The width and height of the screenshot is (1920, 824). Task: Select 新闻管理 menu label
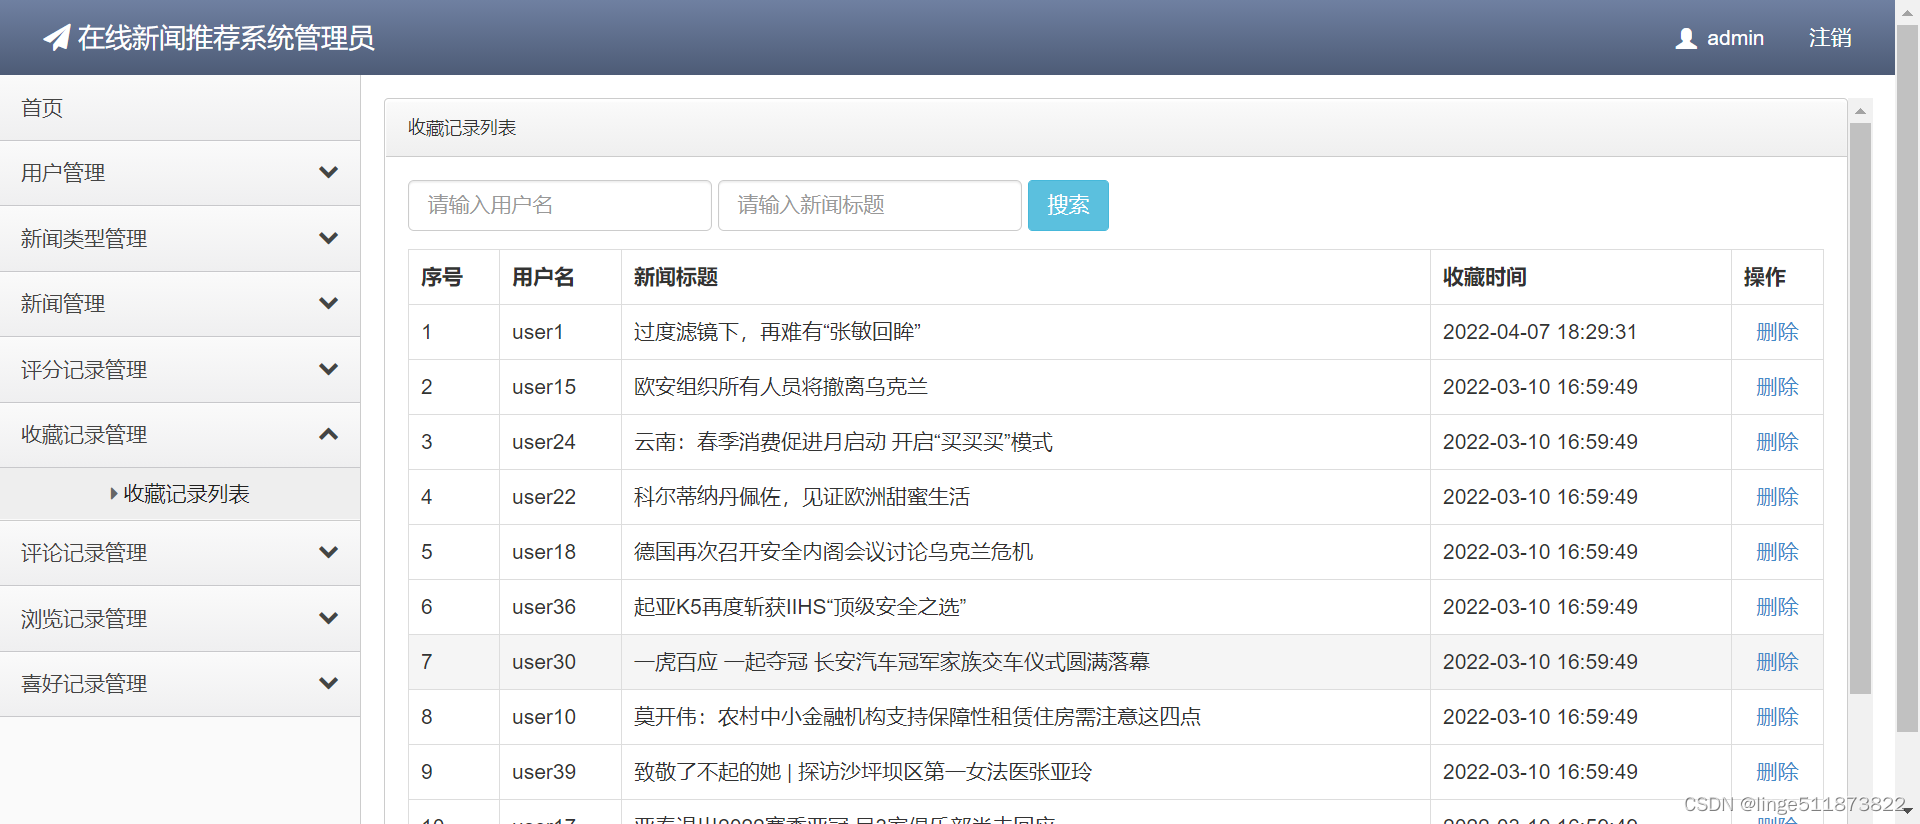[x=63, y=304]
